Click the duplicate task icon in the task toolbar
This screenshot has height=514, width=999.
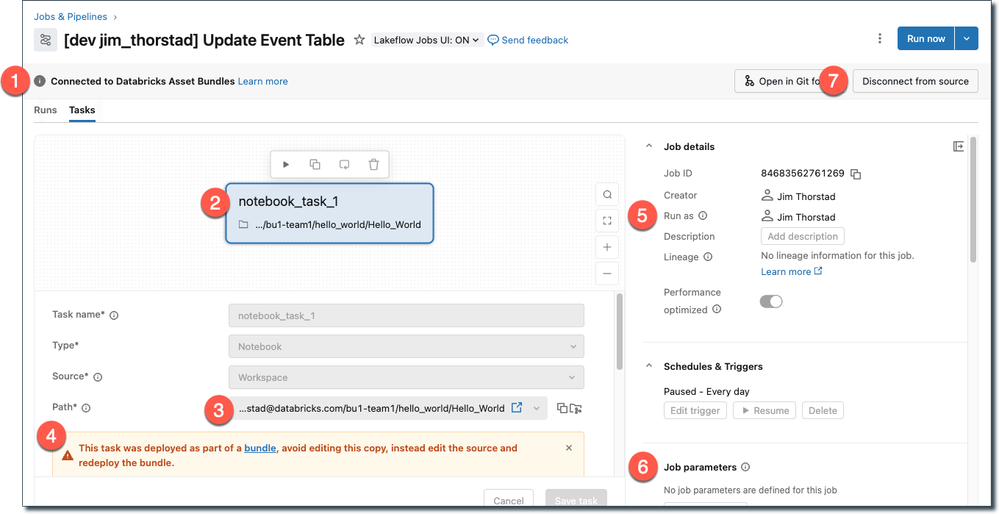(x=315, y=164)
